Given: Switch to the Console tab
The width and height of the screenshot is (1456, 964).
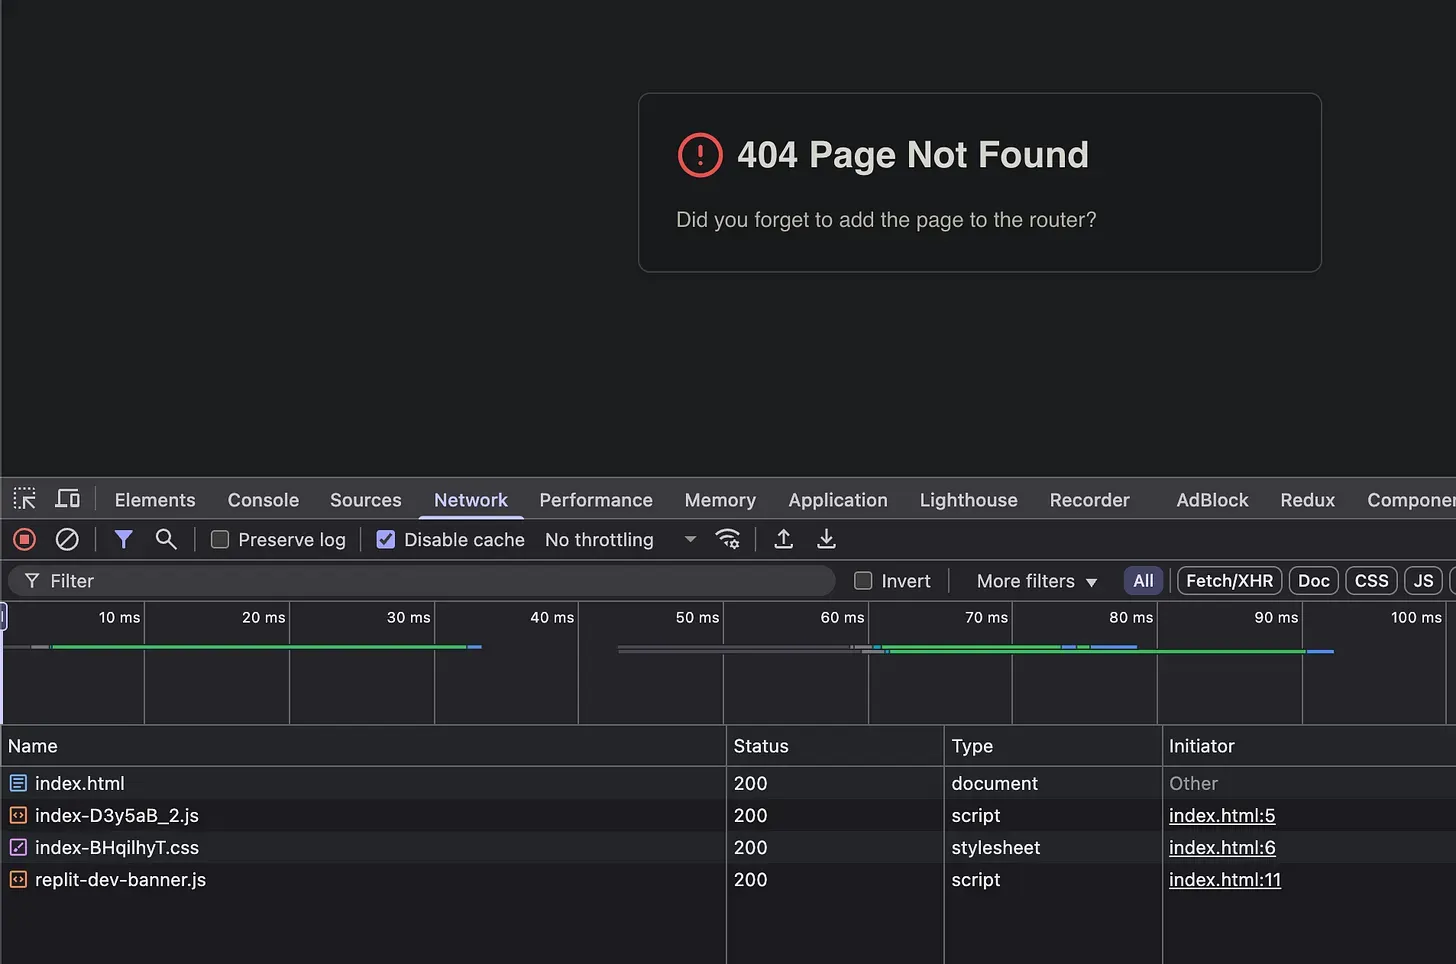Looking at the screenshot, I should click(x=263, y=500).
